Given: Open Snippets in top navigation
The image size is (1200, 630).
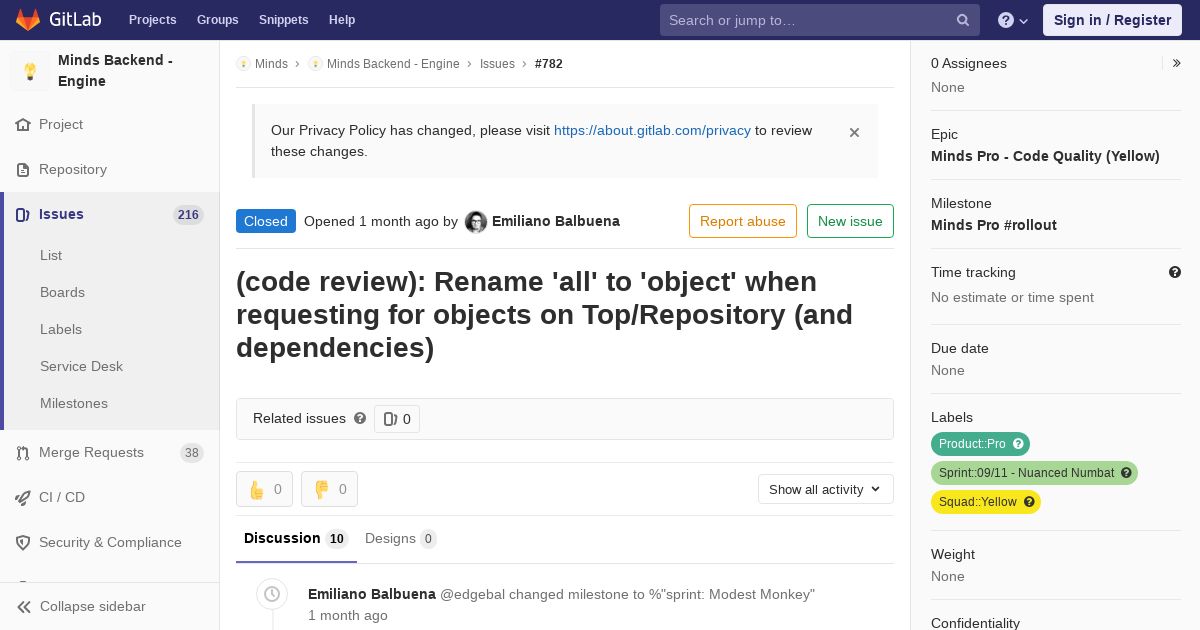Looking at the screenshot, I should (283, 20).
